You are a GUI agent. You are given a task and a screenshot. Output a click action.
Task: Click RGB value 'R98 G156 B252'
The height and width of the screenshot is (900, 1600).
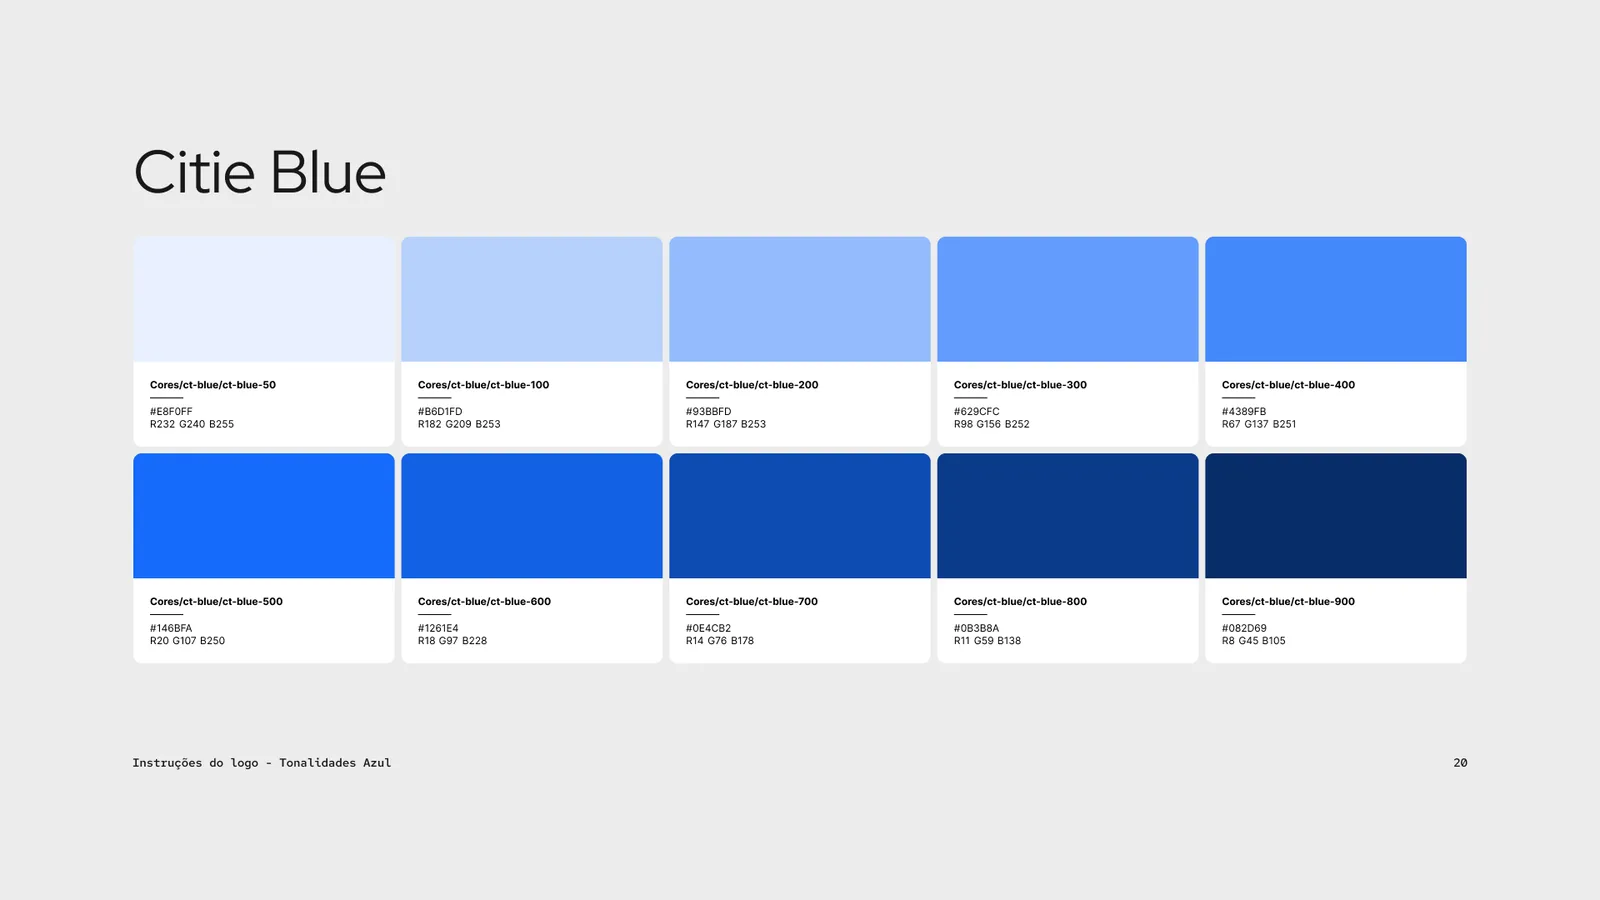point(992,424)
